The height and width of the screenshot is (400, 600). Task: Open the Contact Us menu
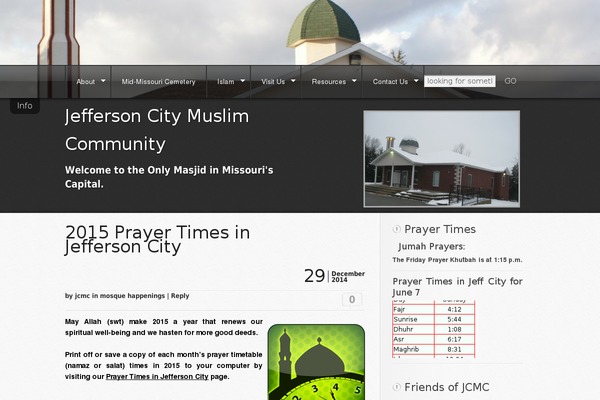pyautogui.click(x=390, y=82)
